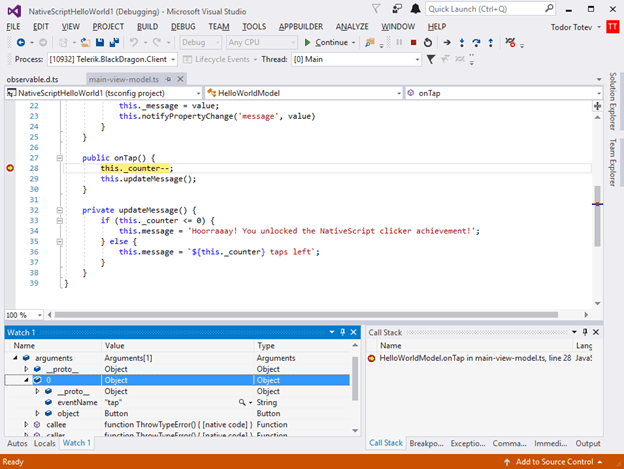Click the editor vertical scrollbar thumb
Viewport: 624px width, 469px height.
597,216
